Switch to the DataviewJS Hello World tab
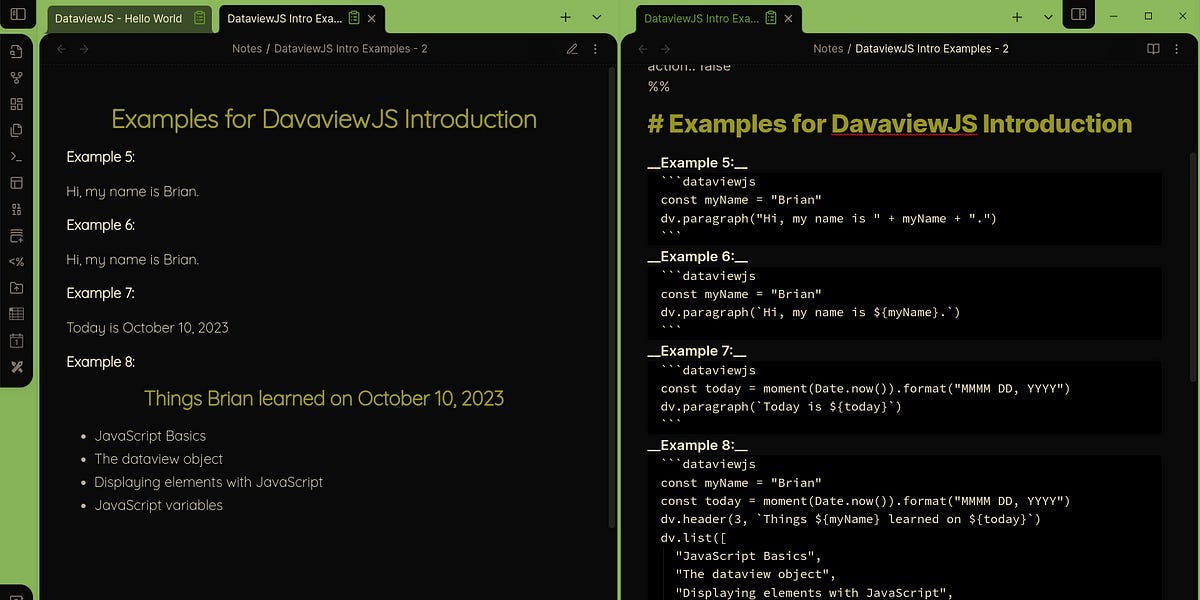This screenshot has width=1200, height=600. 118,17
